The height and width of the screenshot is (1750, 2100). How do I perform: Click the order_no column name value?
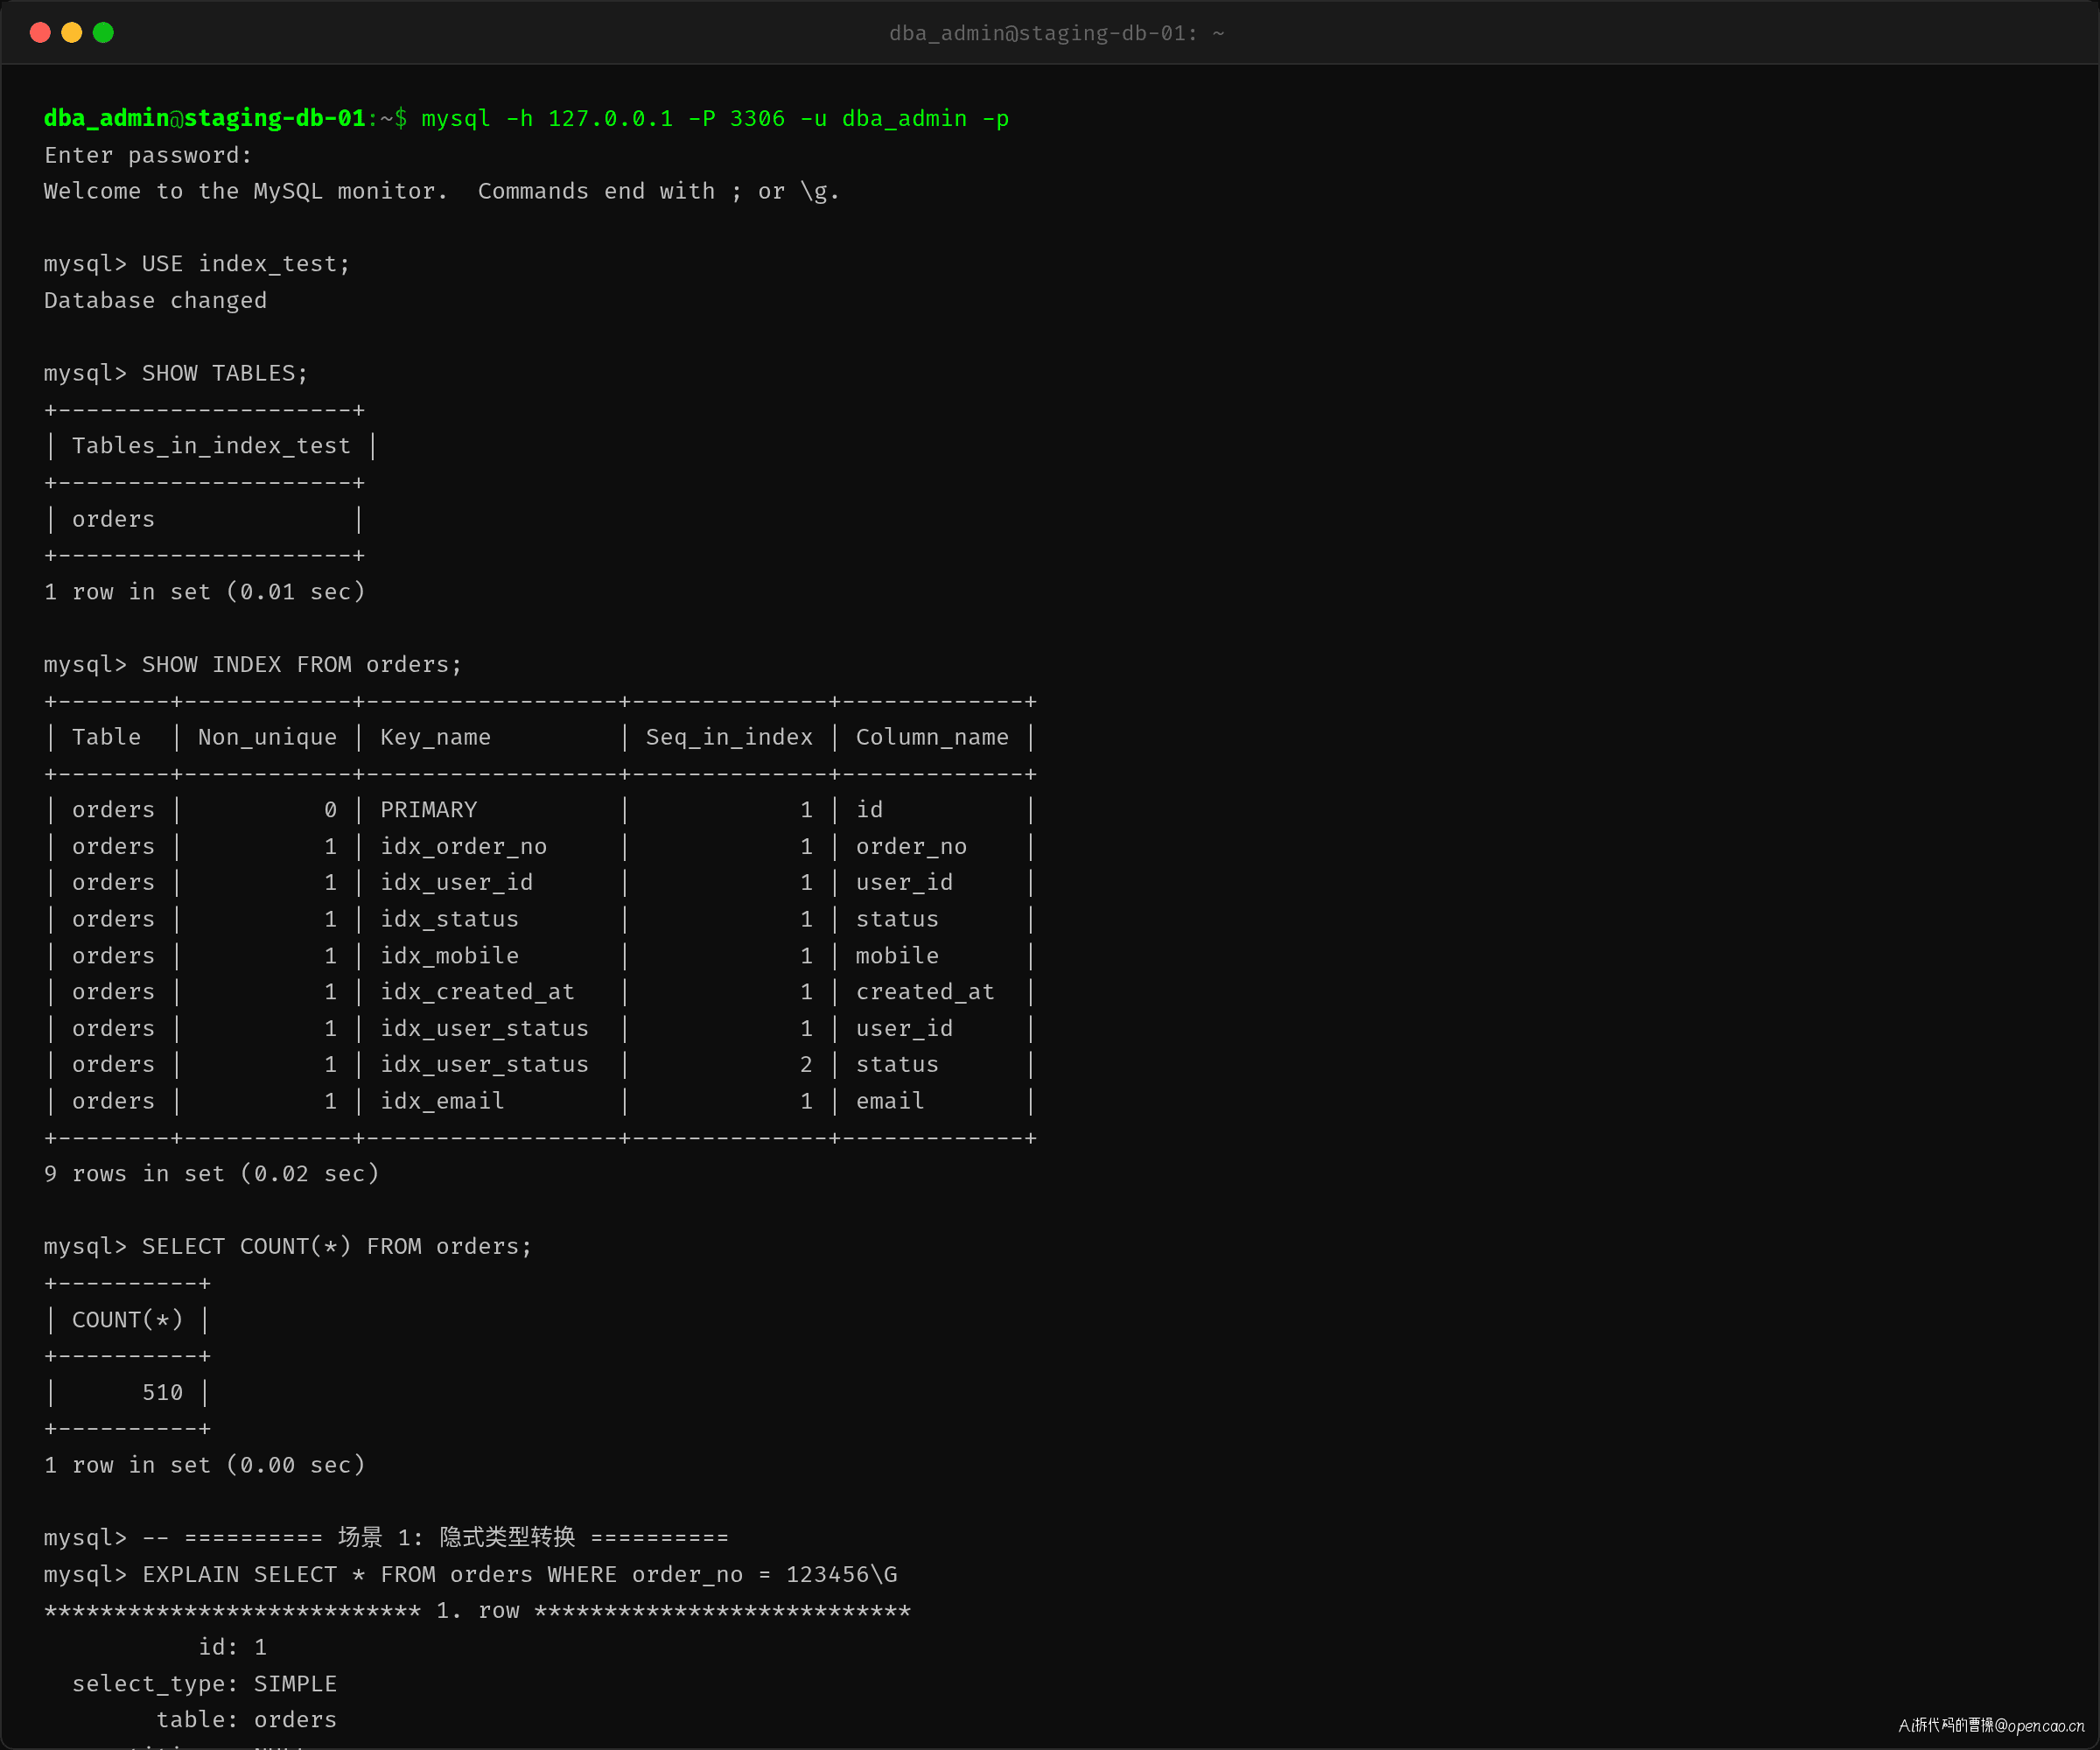911,846
